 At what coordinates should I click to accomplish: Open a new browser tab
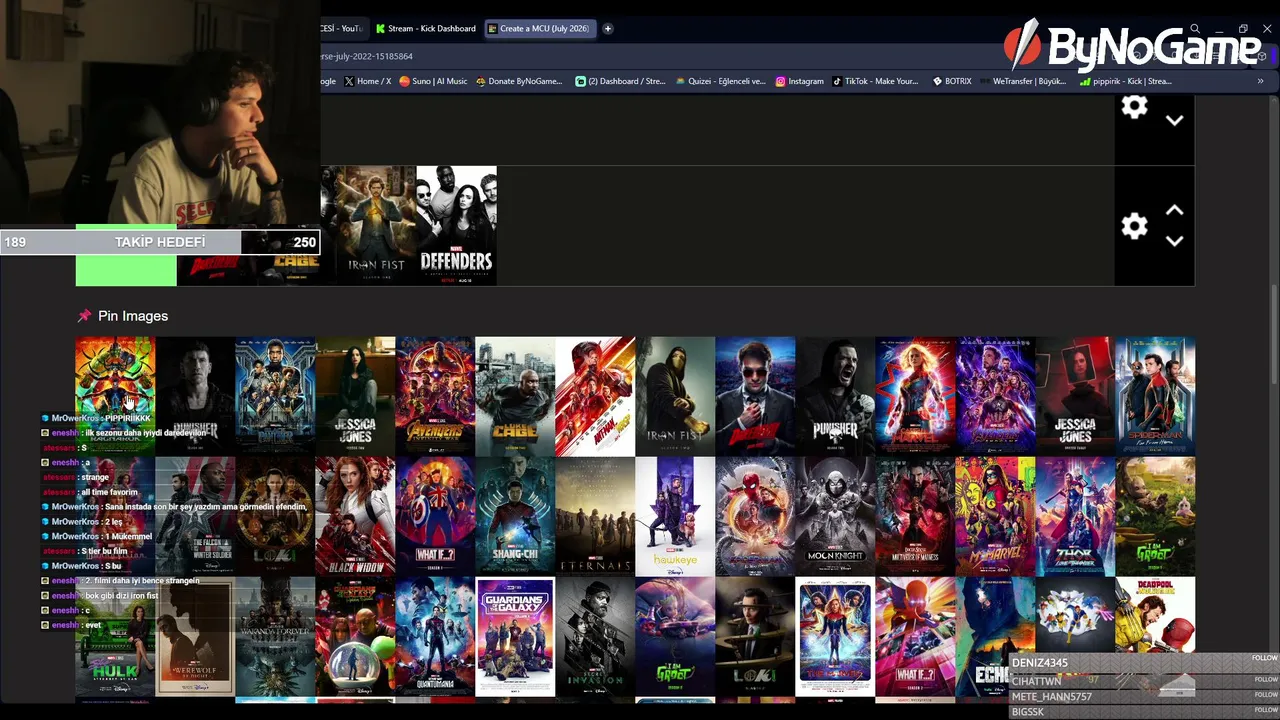tap(607, 28)
